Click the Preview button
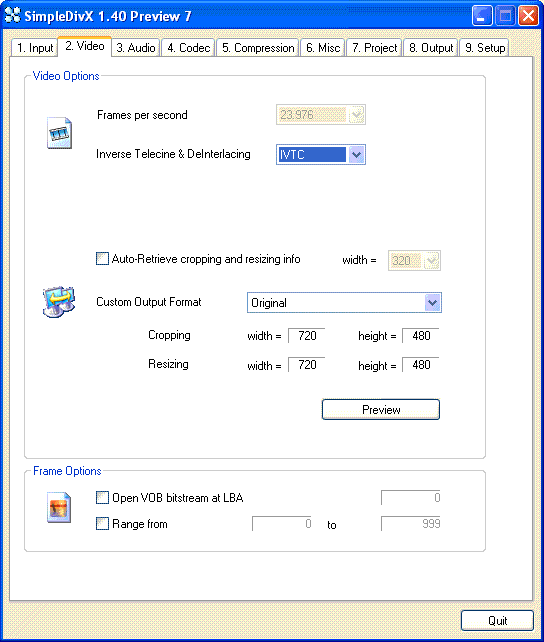This screenshot has width=544, height=642. [381, 409]
